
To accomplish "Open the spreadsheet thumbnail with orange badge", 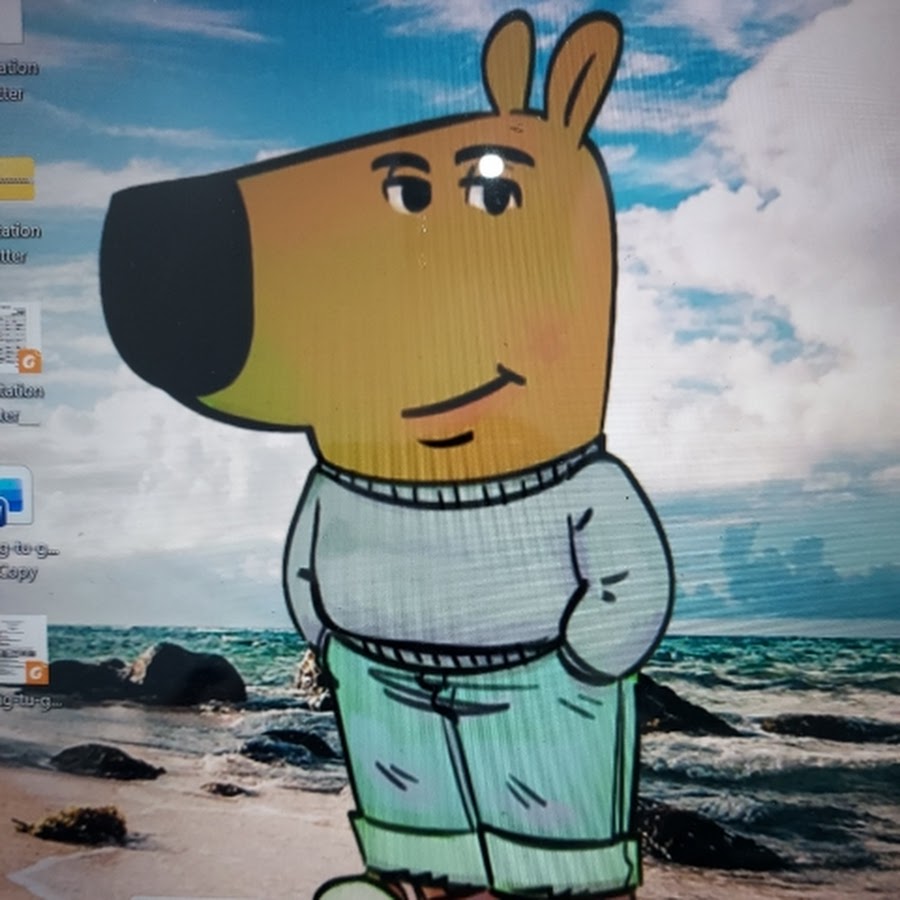I will point(18,335).
